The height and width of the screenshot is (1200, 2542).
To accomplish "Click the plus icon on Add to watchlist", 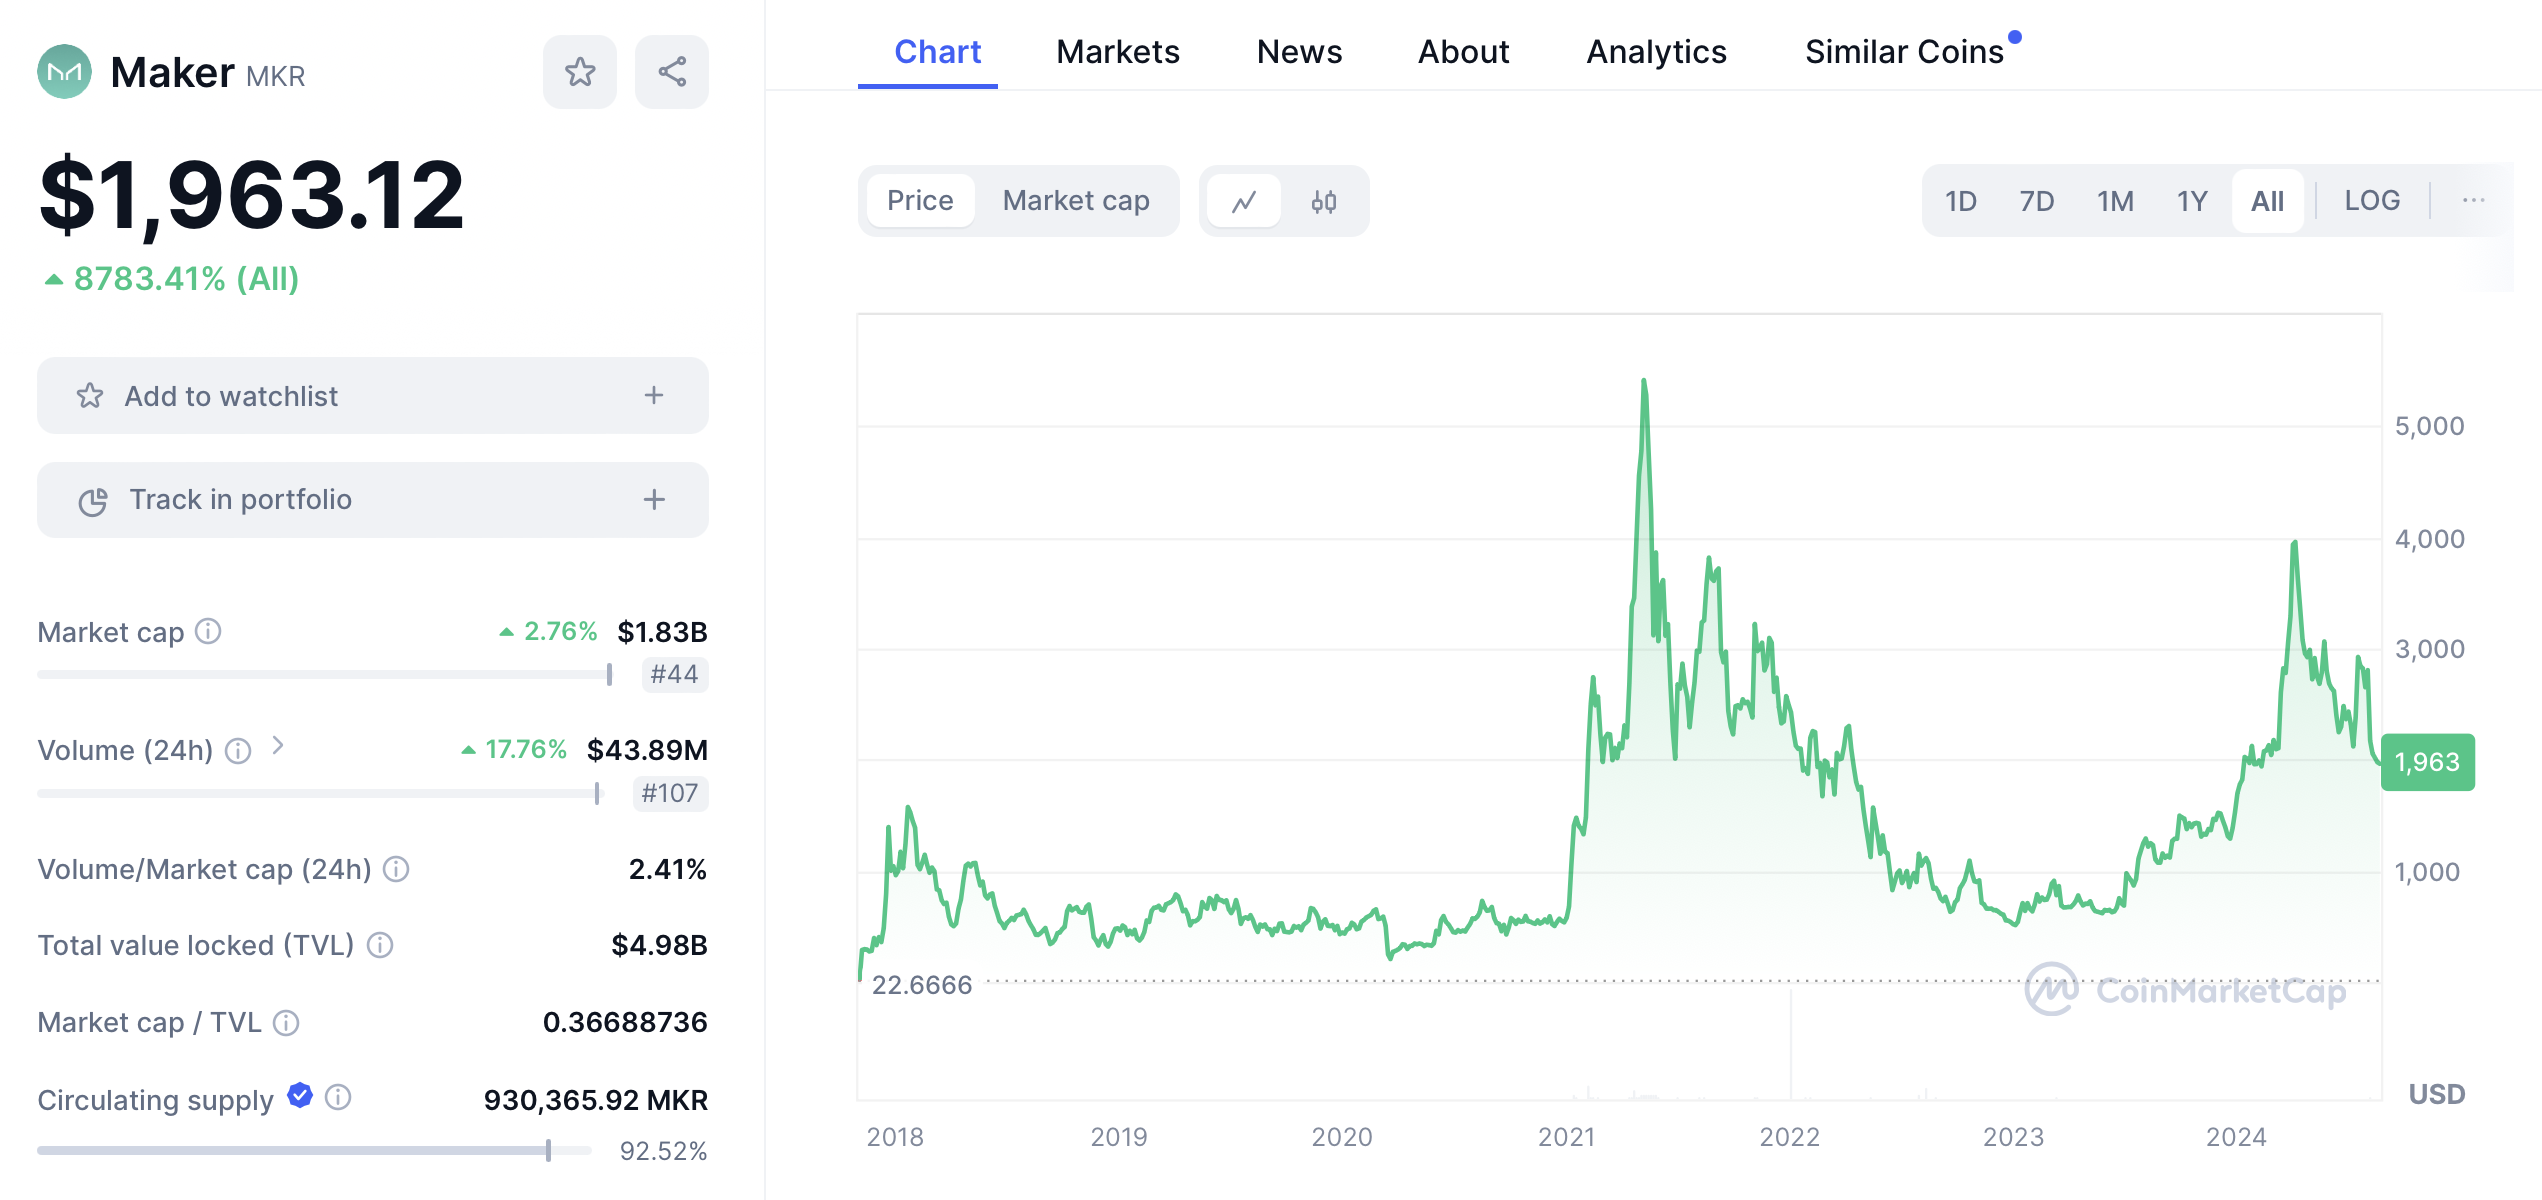I will pos(654,396).
